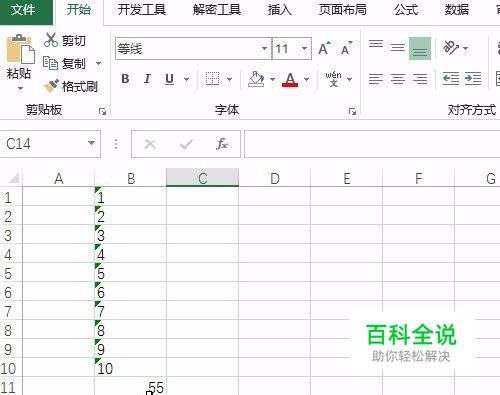Click into the formula bar input
Screen dimensions: 500x395
372,144
